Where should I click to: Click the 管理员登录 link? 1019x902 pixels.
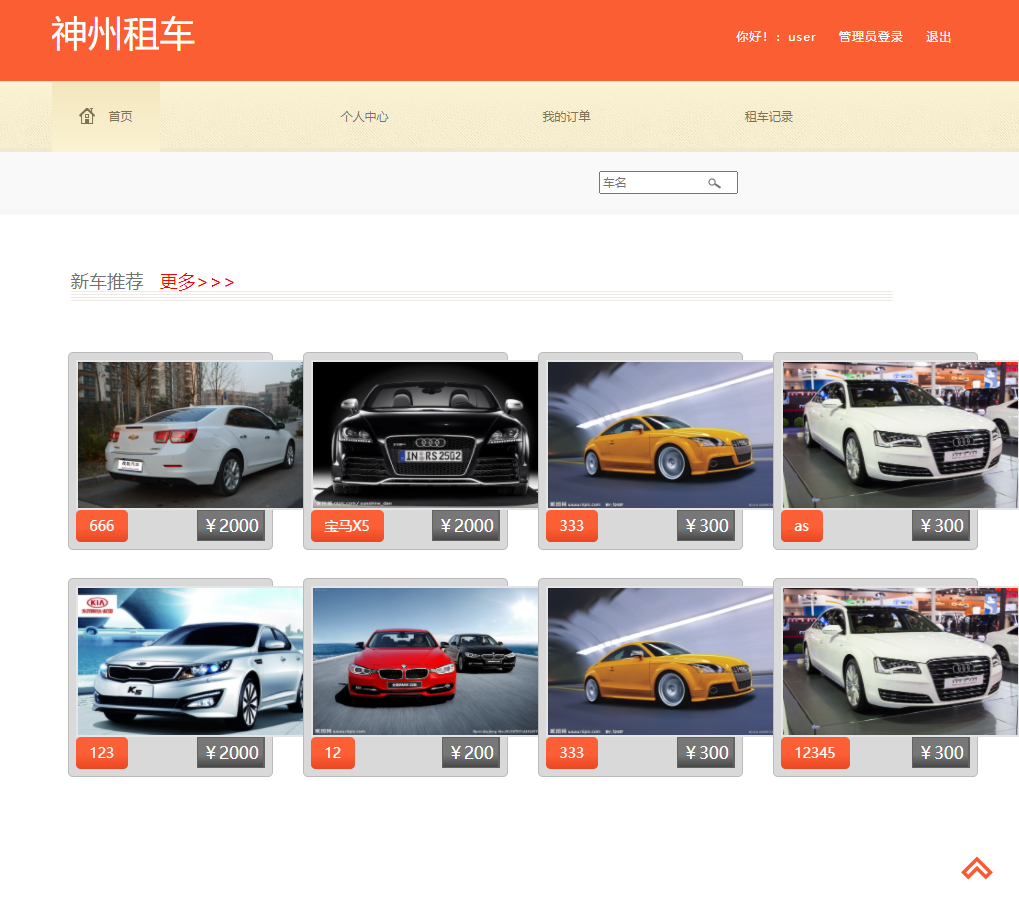869,37
